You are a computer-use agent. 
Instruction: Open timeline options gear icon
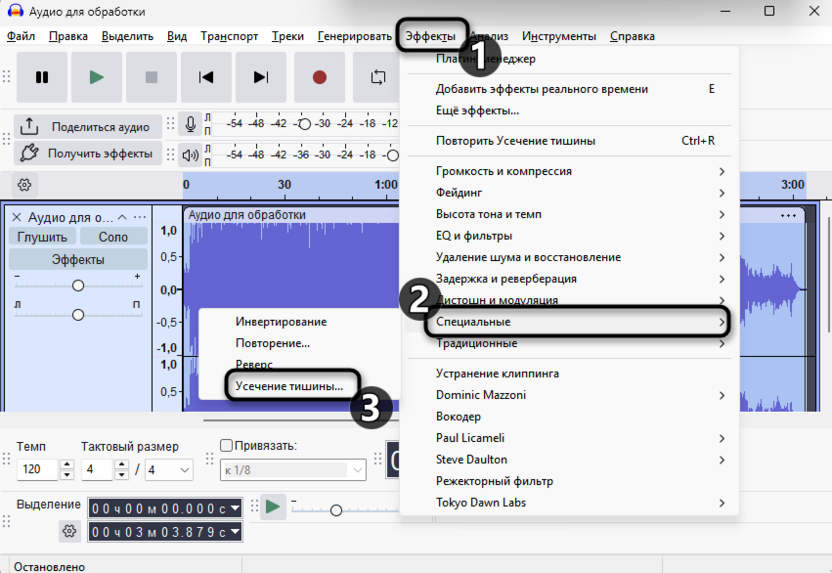(x=24, y=185)
